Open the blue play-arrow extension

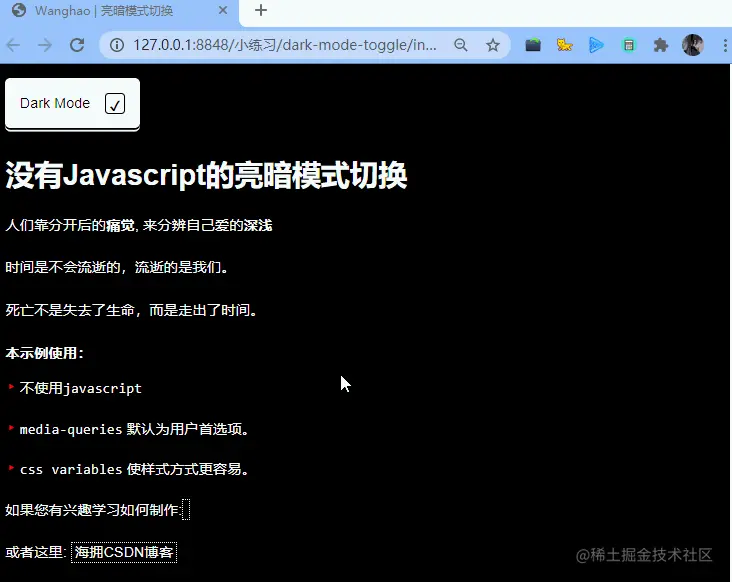[596, 45]
